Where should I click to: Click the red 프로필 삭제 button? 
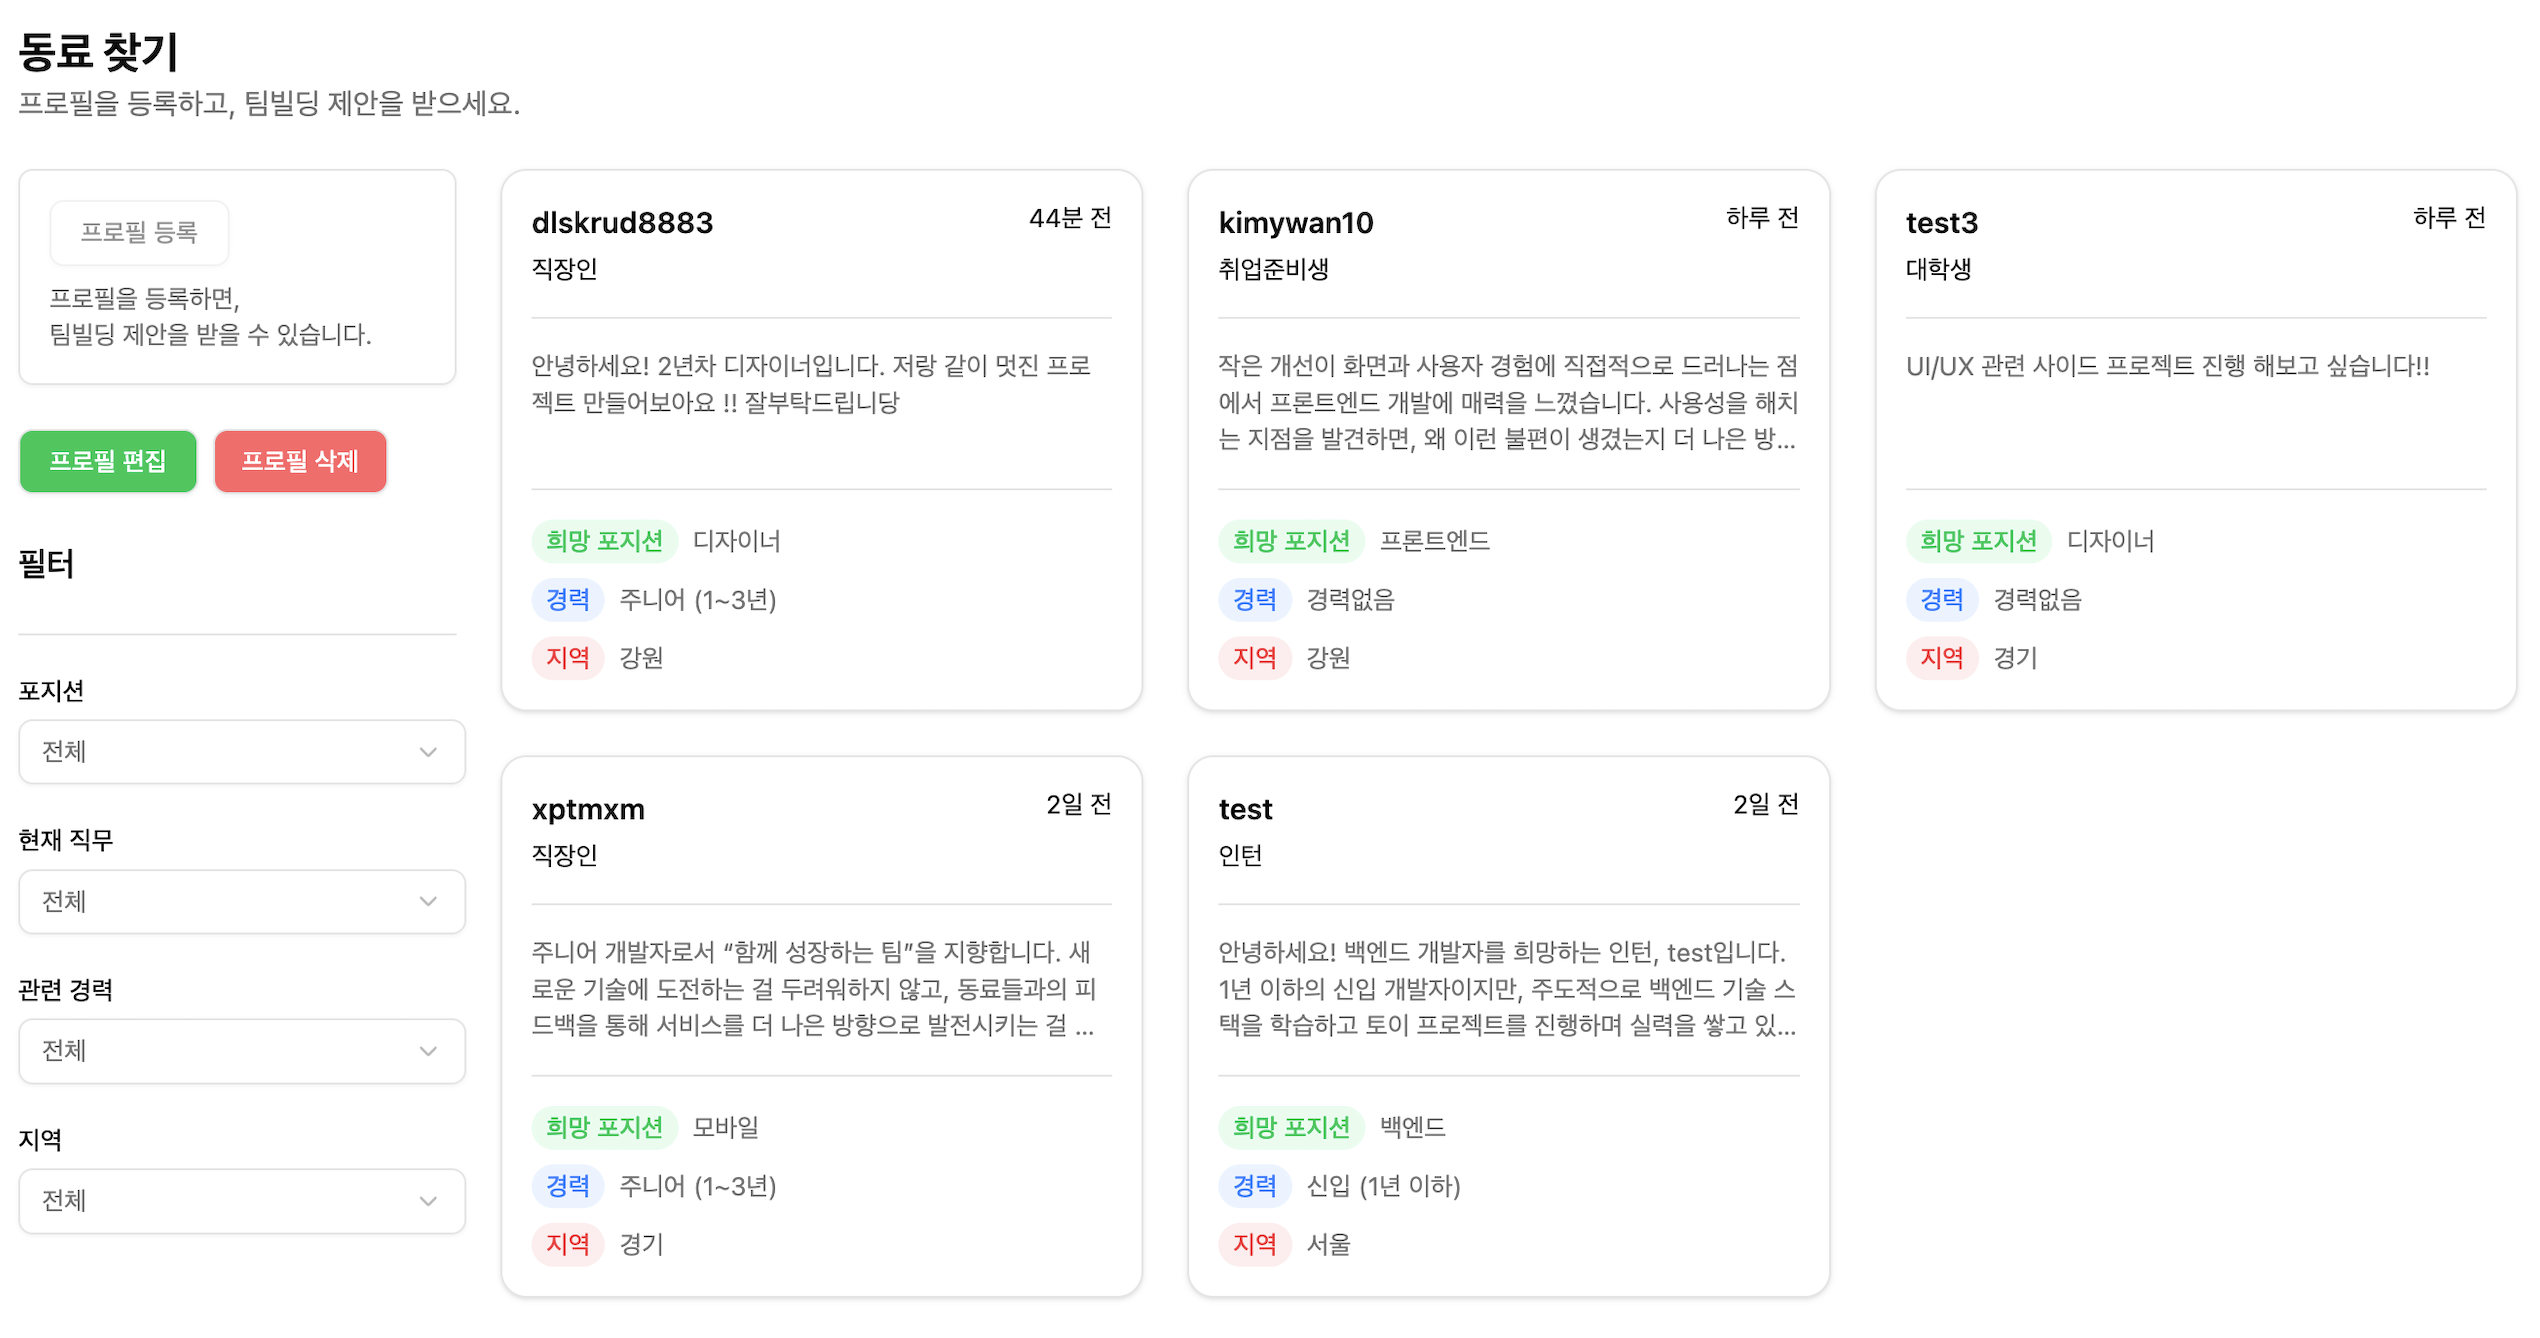click(x=300, y=461)
